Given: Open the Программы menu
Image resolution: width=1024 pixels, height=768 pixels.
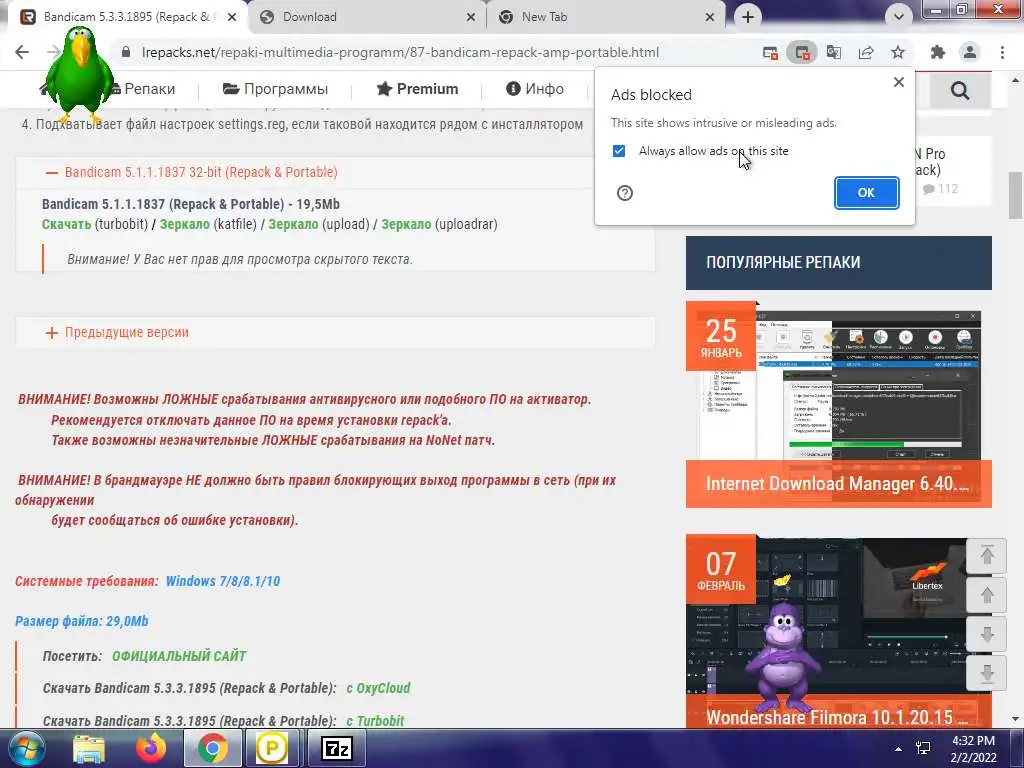Looking at the screenshot, I should [275, 89].
